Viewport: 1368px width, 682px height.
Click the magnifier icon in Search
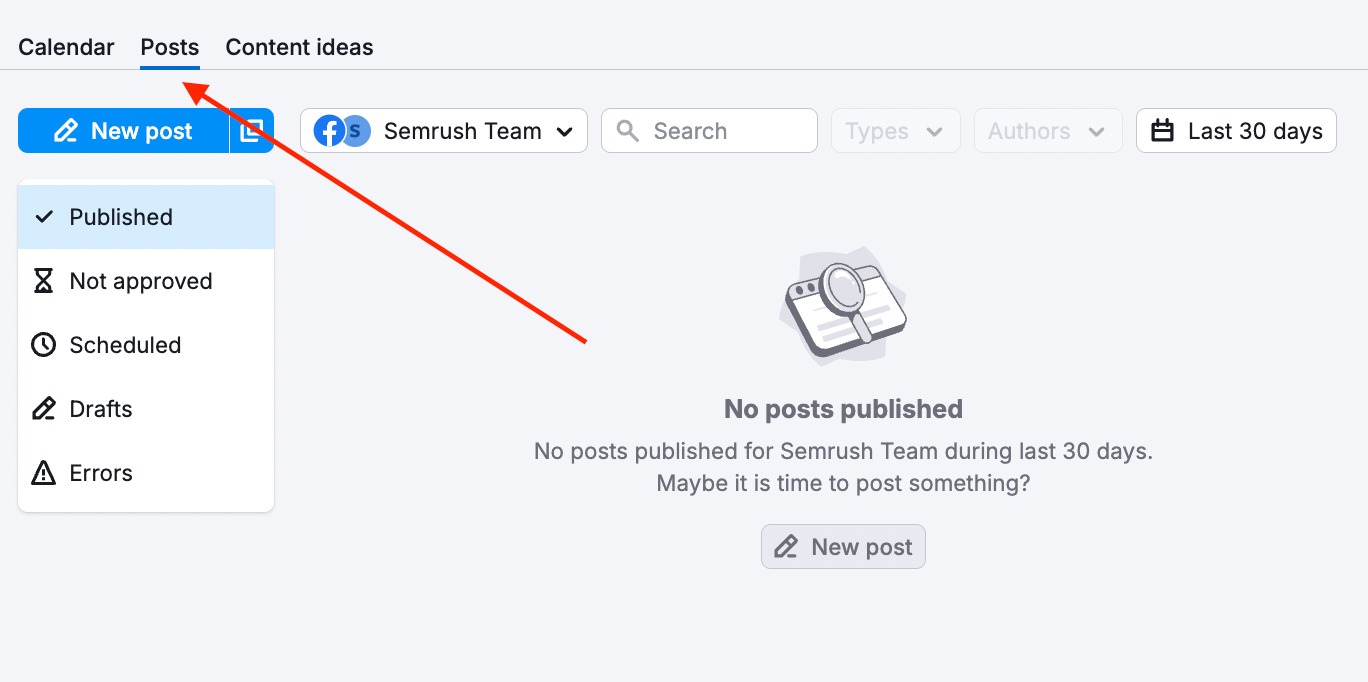(628, 131)
